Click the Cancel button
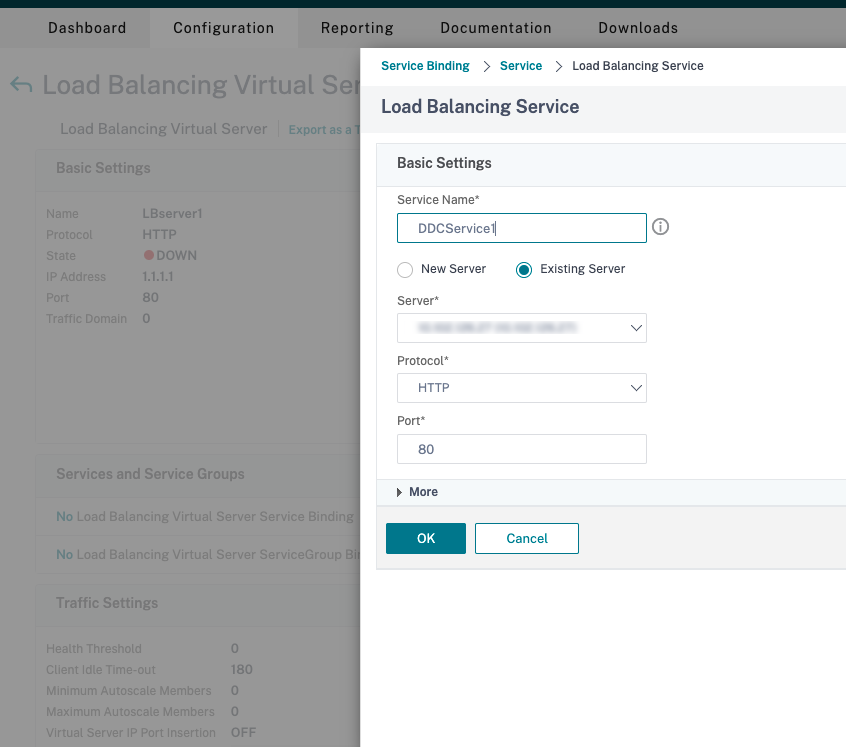The height and width of the screenshot is (747, 846). (x=527, y=538)
